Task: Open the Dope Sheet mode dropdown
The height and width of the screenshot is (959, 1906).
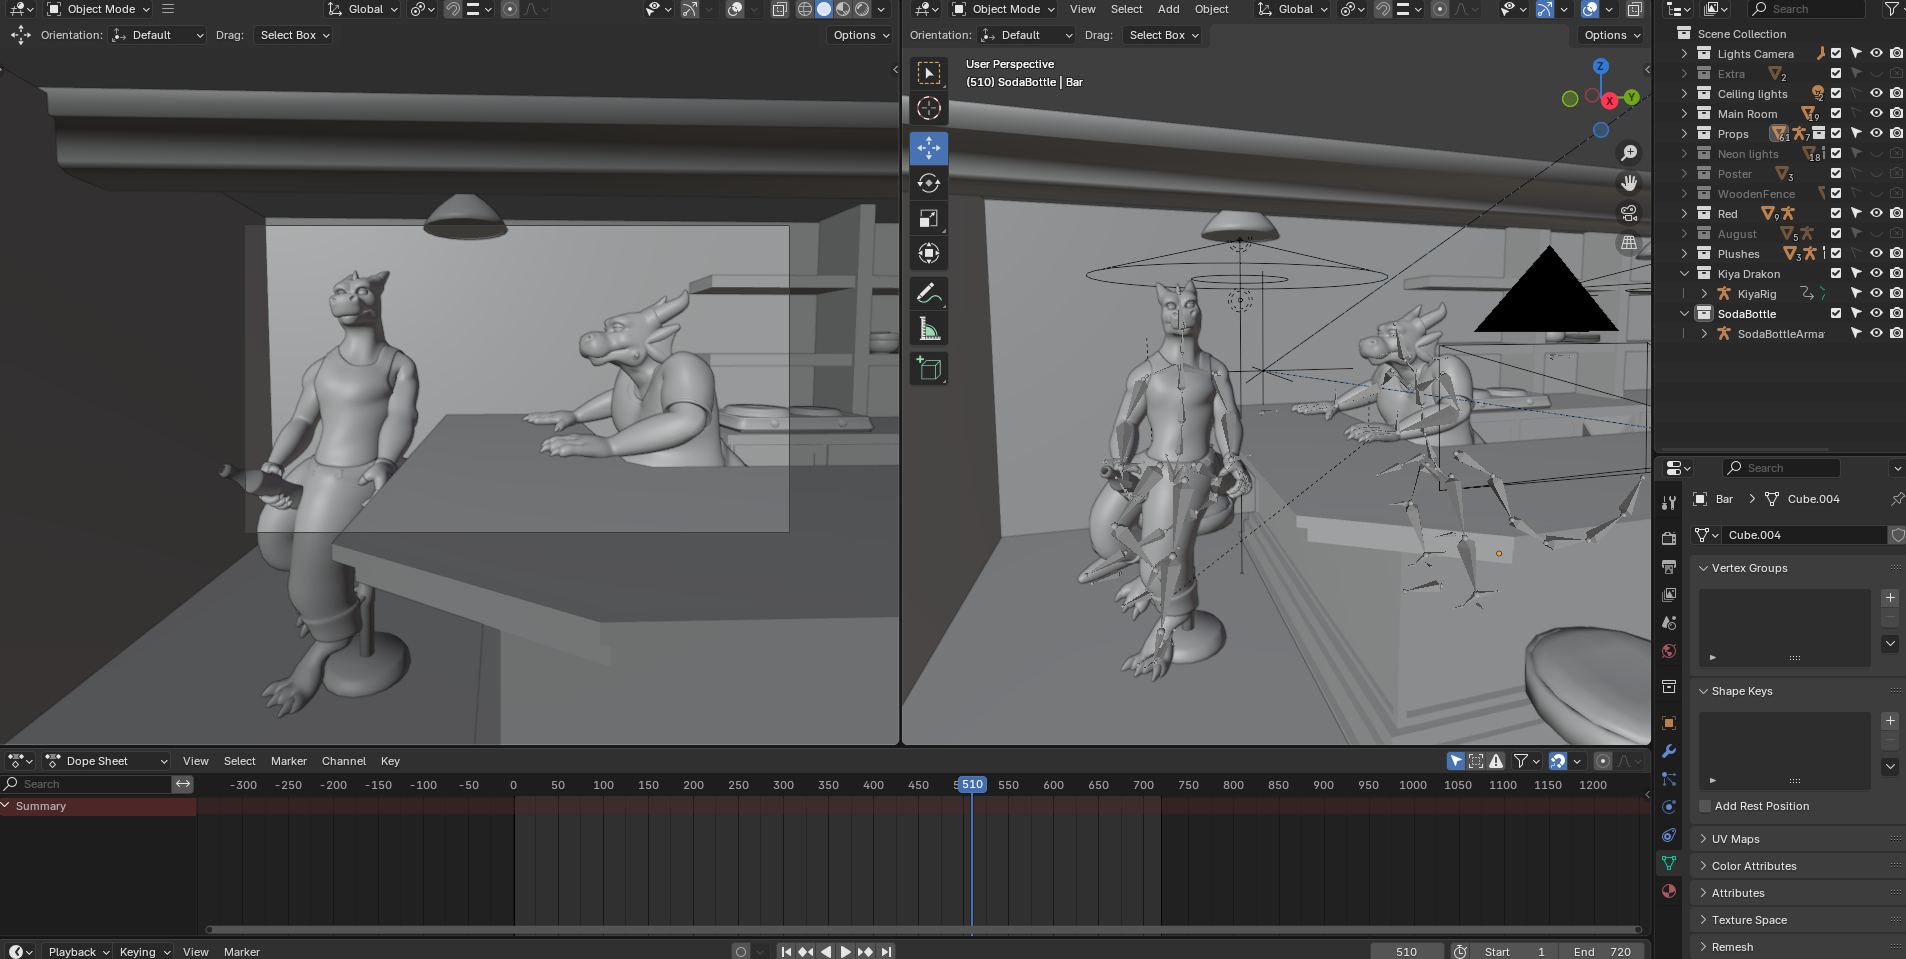Action: pyautogui.click(x=107, y=761)
